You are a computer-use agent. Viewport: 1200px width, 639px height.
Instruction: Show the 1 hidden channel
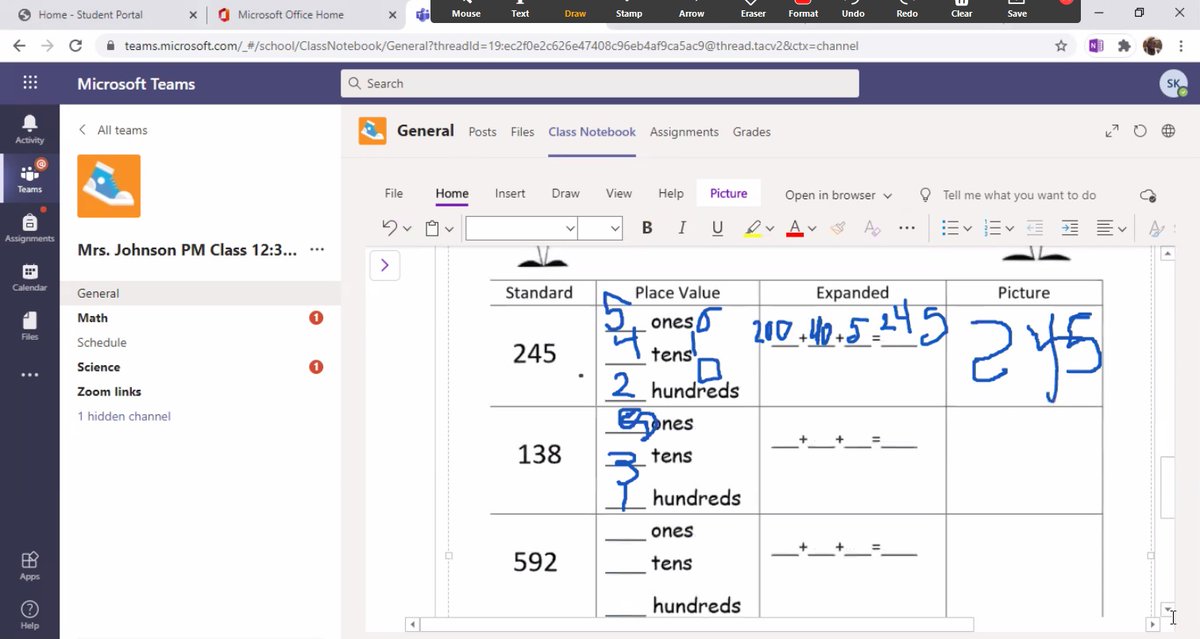point(124,416)
